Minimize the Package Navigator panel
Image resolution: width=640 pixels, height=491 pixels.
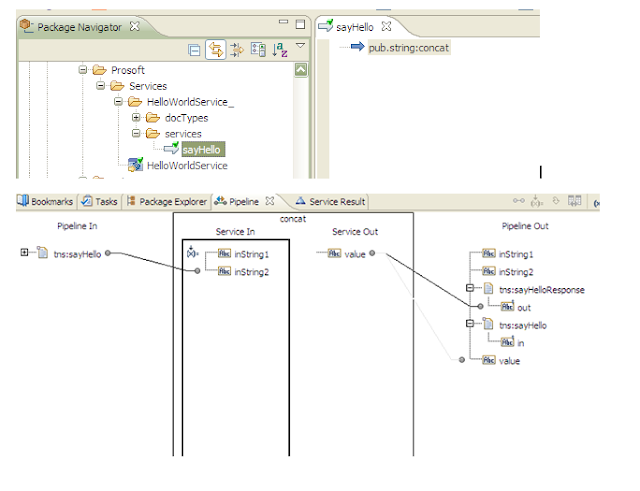tap(283, 22)
